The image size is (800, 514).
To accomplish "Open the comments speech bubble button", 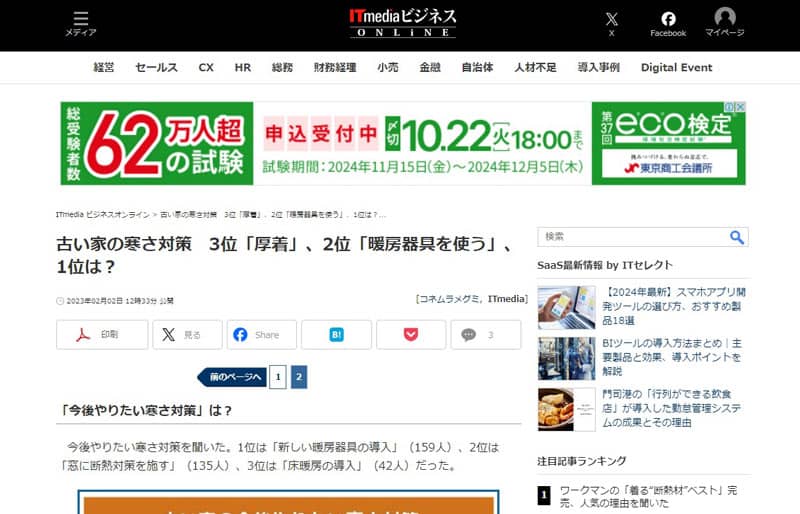I will [x=485, y=335].
